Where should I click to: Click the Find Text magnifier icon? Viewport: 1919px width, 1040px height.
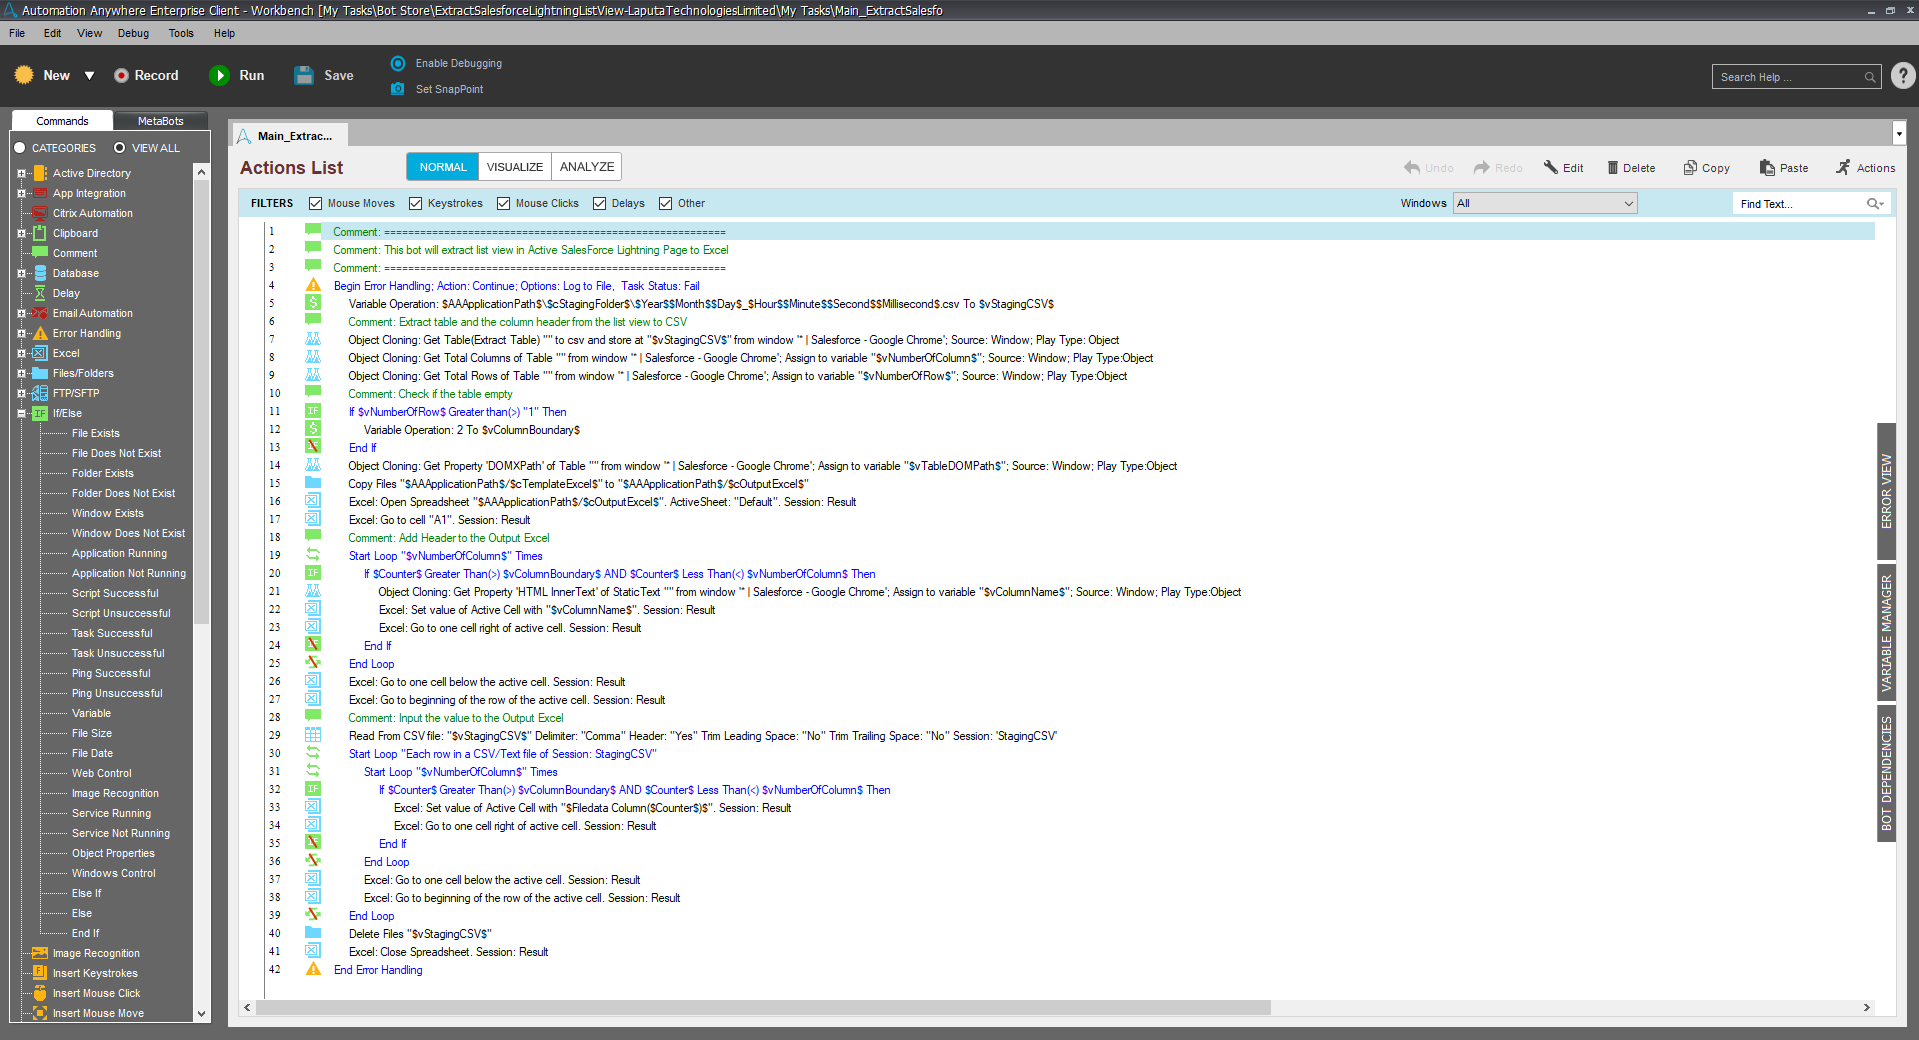point(1875,203)
